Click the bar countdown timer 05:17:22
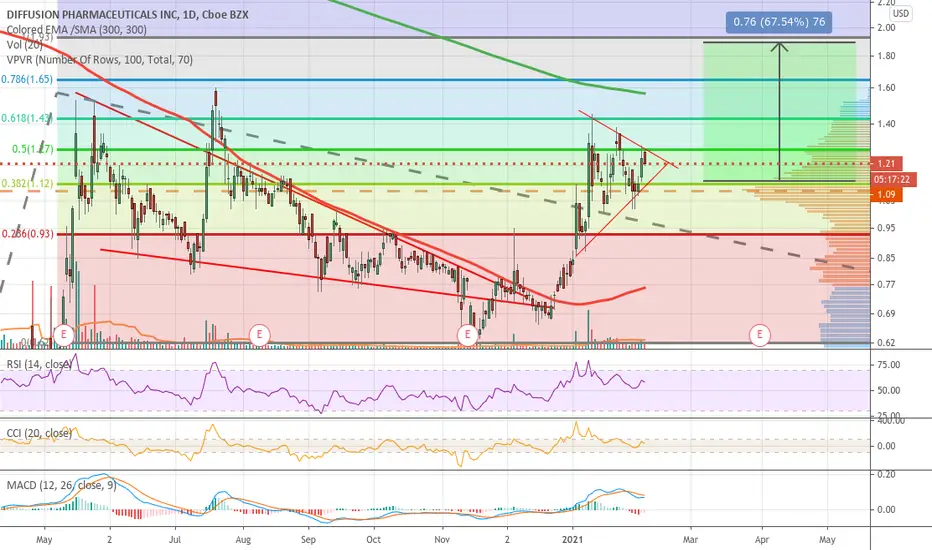 point(892,179)
